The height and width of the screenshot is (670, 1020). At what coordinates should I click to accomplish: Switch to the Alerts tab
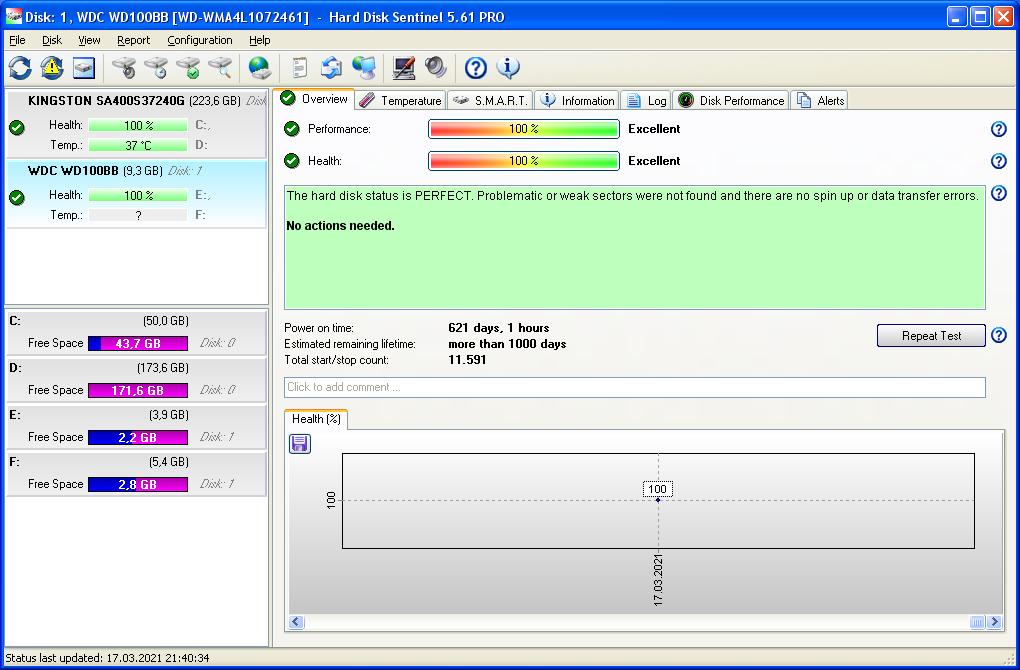[820, 100]
